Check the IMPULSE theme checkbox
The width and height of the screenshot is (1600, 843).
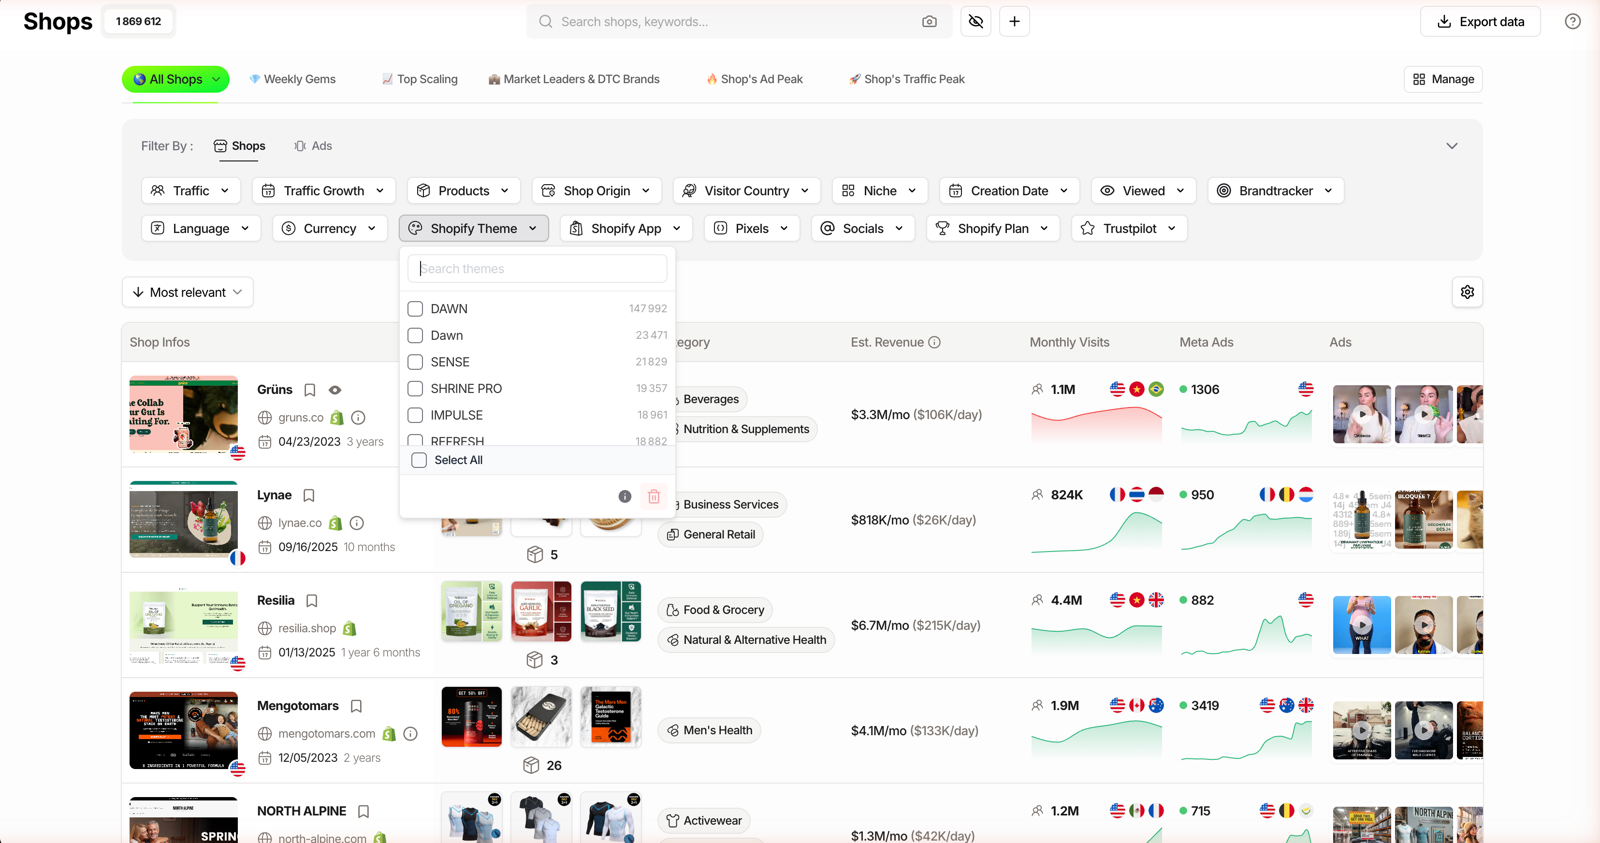click(x=415, y=415)
